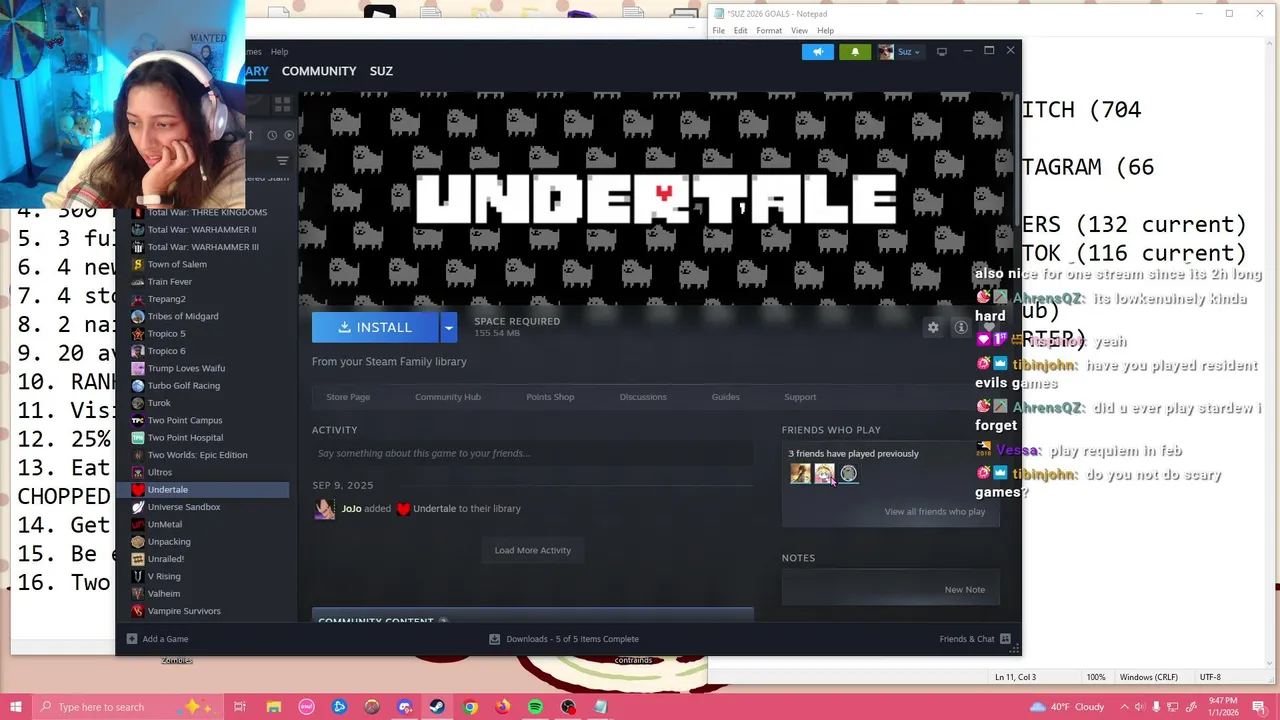Open the SUZ profile tab
The height and width of the screenshot is (720, 1280).
(381, 71)
